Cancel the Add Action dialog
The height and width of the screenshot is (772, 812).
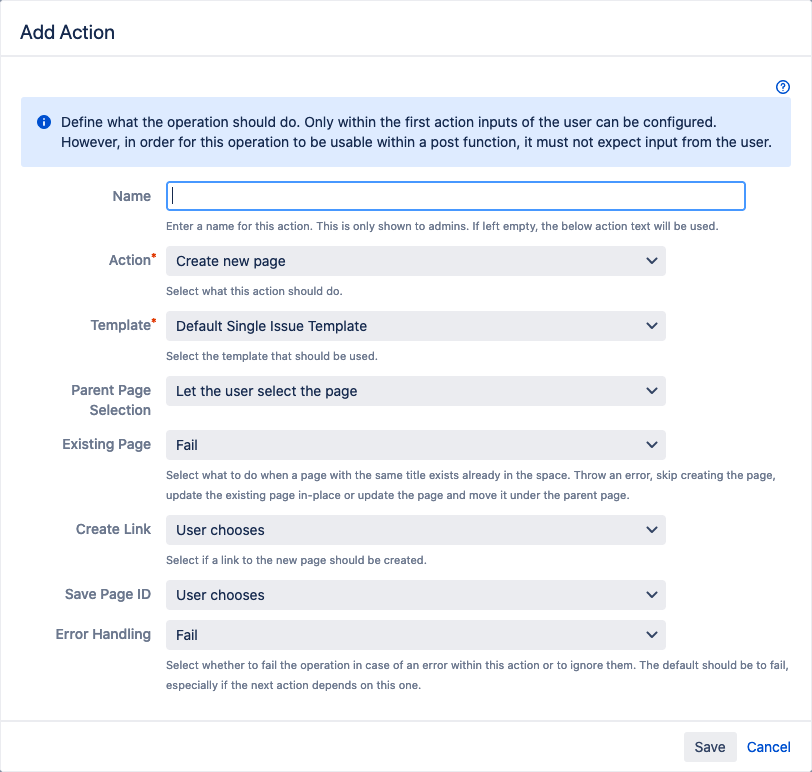(768, 747)
